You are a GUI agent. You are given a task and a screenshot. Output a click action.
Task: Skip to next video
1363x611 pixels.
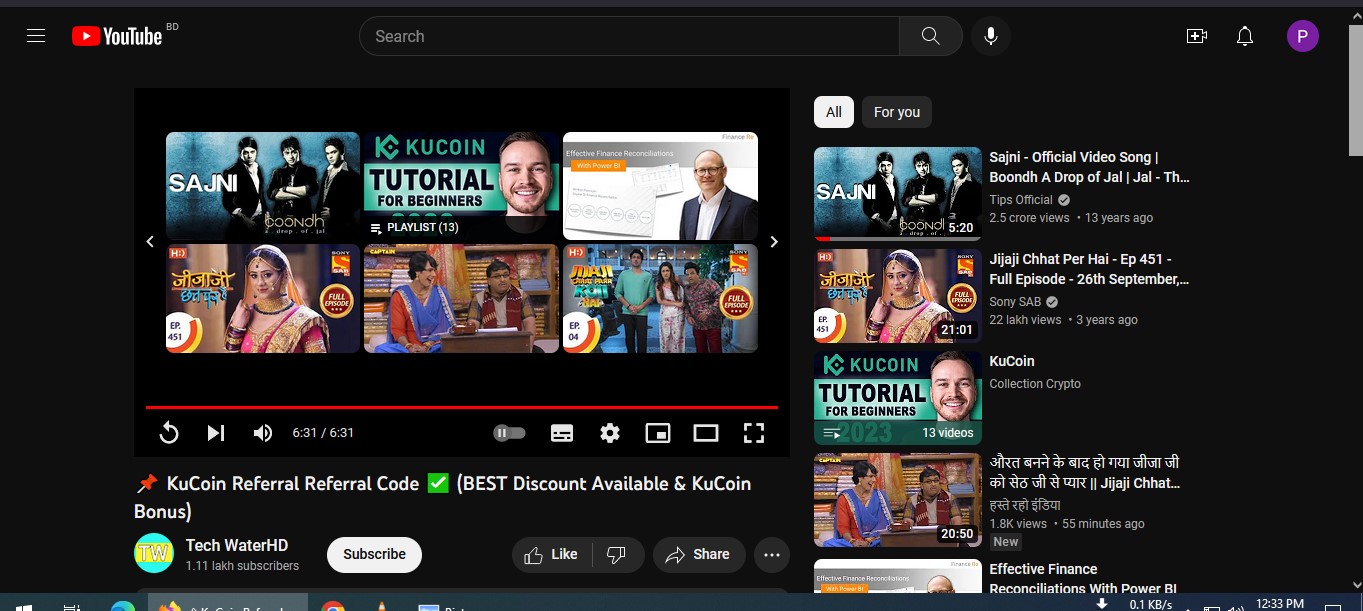215,433
